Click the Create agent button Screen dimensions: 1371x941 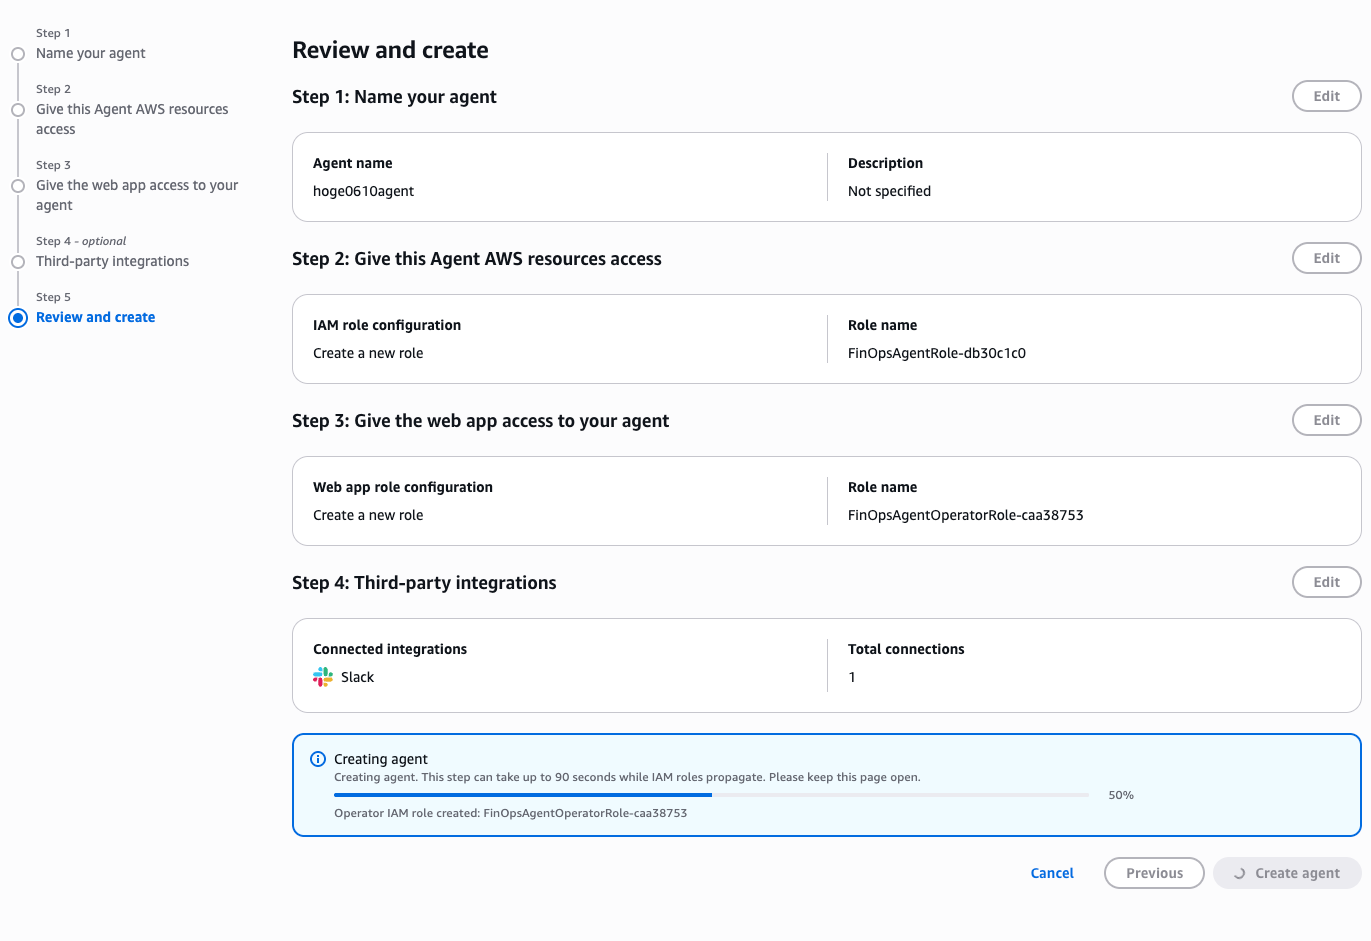click(1287, 873)
